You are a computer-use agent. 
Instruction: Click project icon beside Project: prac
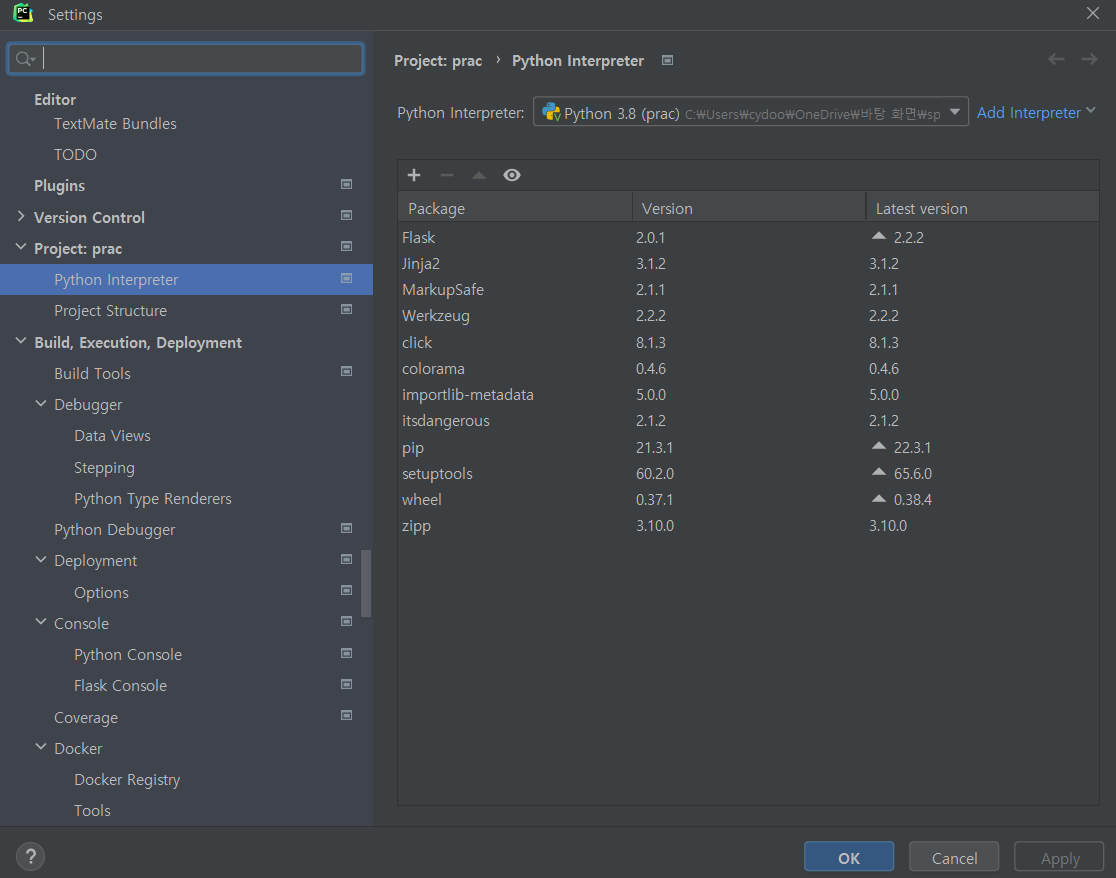[347, 247]
